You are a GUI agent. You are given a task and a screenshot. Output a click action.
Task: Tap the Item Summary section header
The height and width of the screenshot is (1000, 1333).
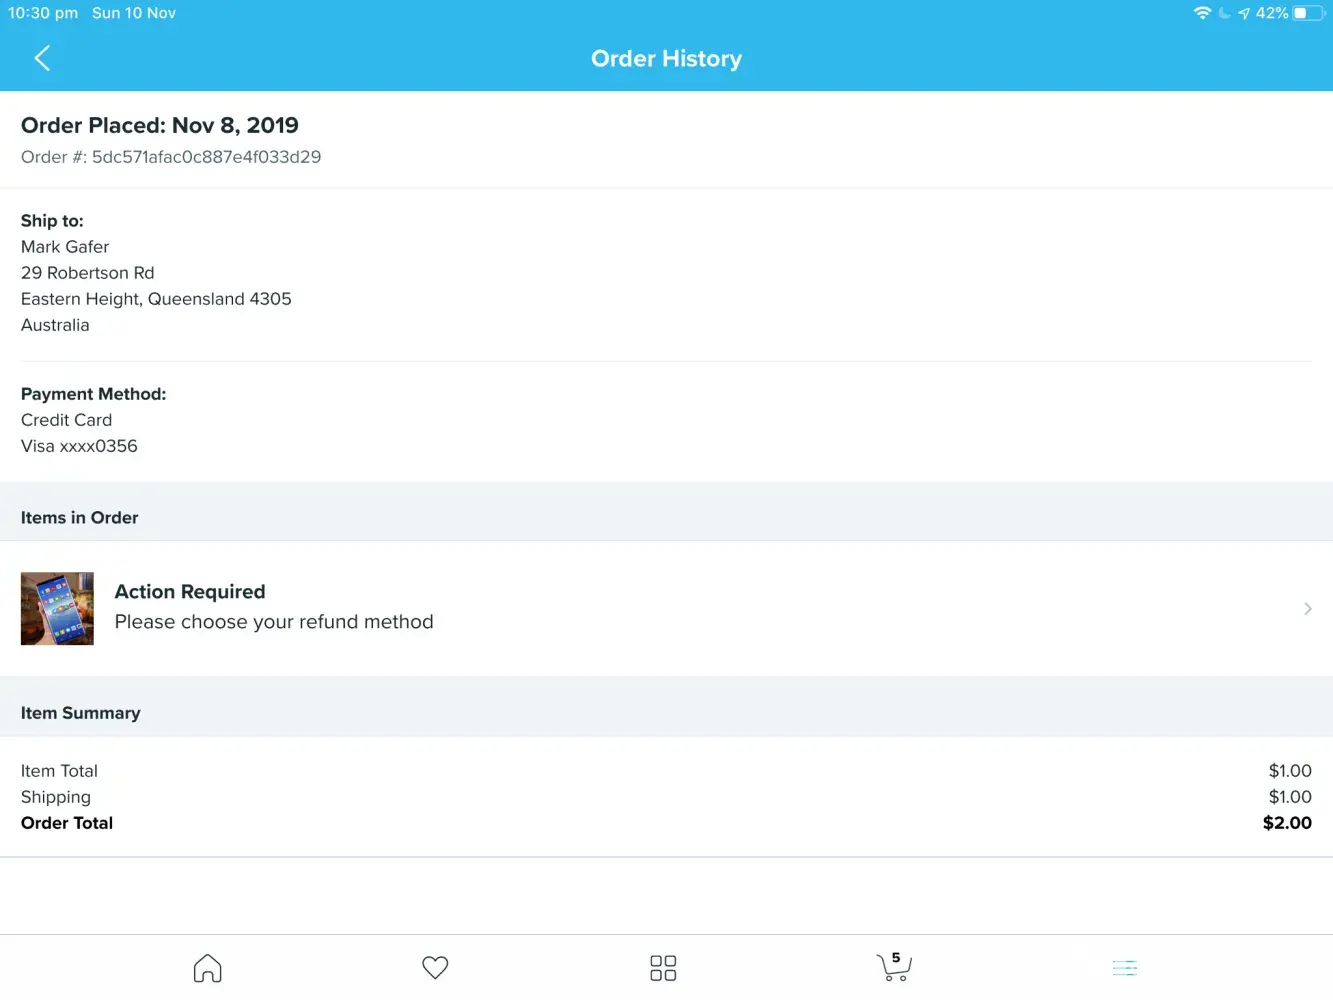(81, 713)
